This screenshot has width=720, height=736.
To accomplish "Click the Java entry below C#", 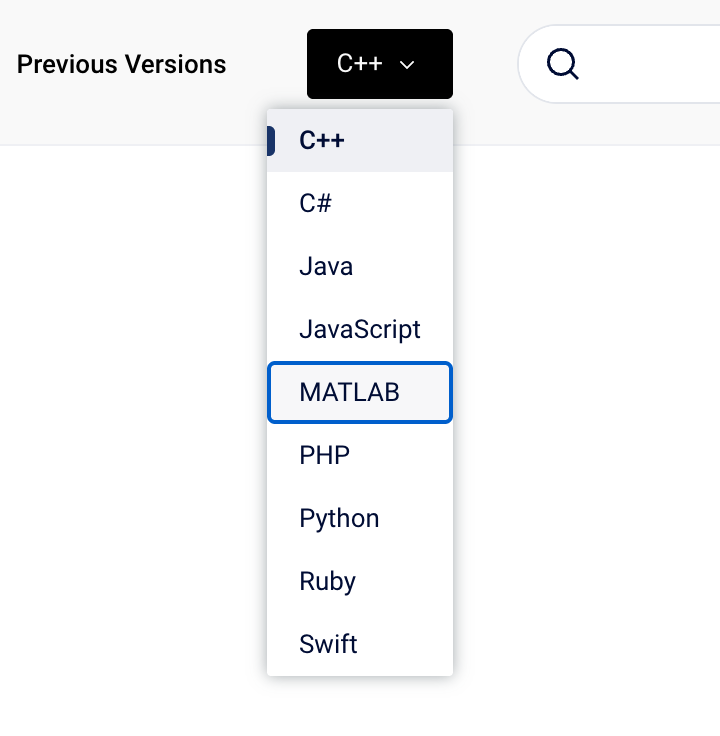I will point(326,267).
